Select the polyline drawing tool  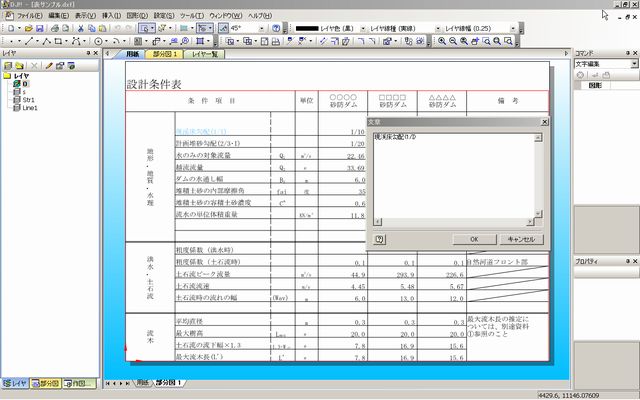[47, 41]
